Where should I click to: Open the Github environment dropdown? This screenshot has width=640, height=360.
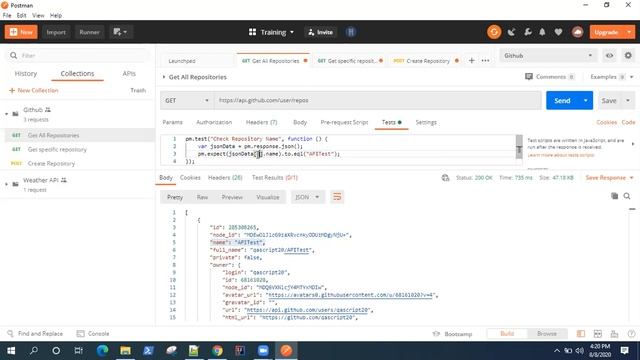click(548, 56)
